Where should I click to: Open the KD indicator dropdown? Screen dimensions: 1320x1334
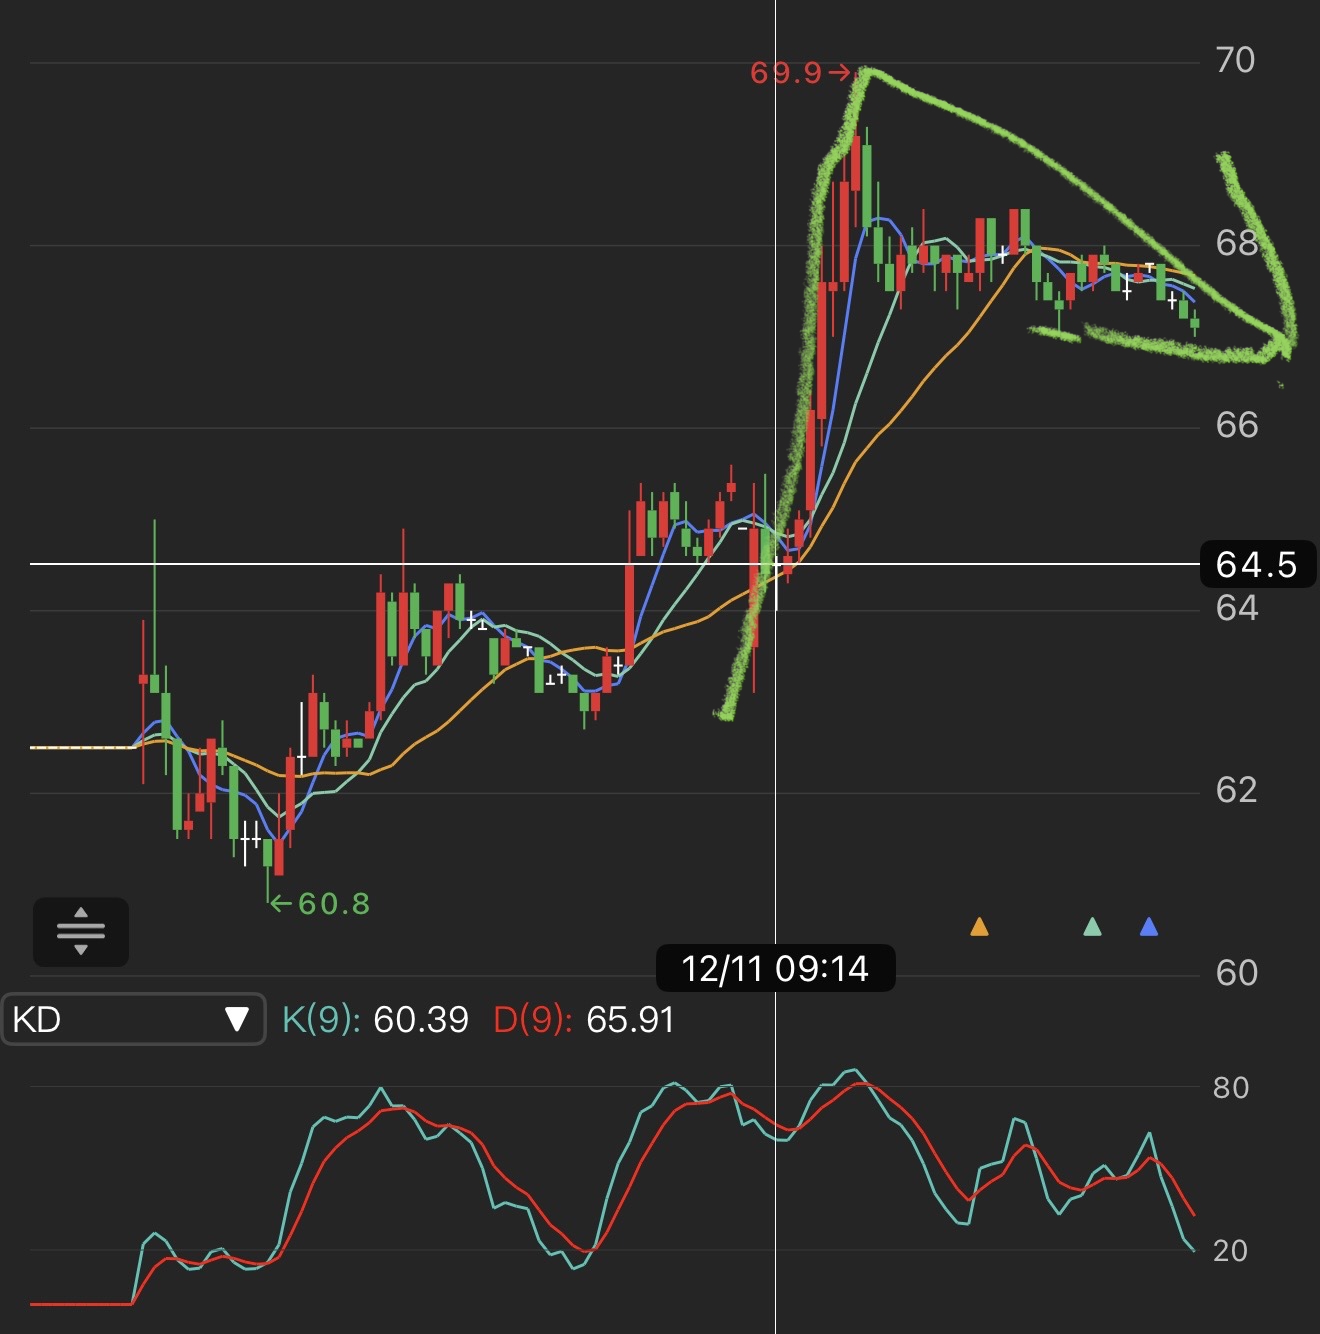pyautogui.click(x=134, y=1019)
